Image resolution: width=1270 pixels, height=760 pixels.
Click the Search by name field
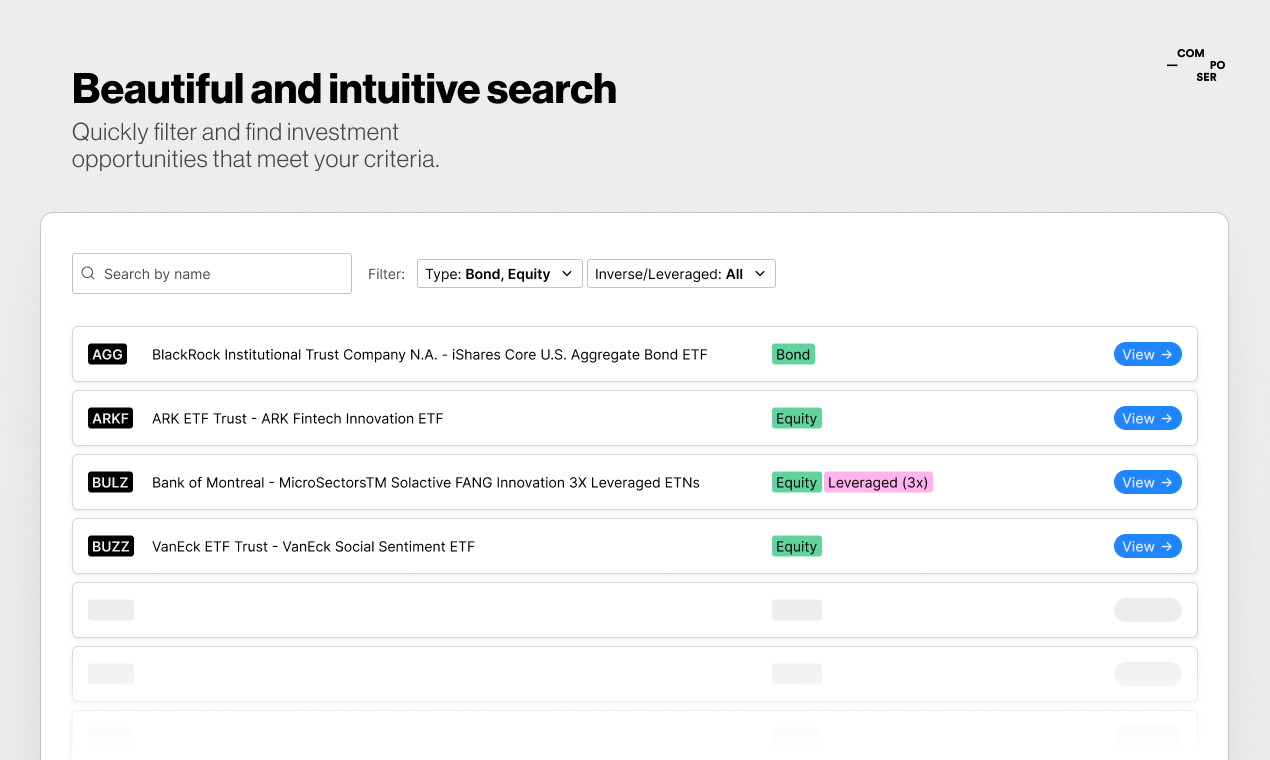(x=220, y=273)
